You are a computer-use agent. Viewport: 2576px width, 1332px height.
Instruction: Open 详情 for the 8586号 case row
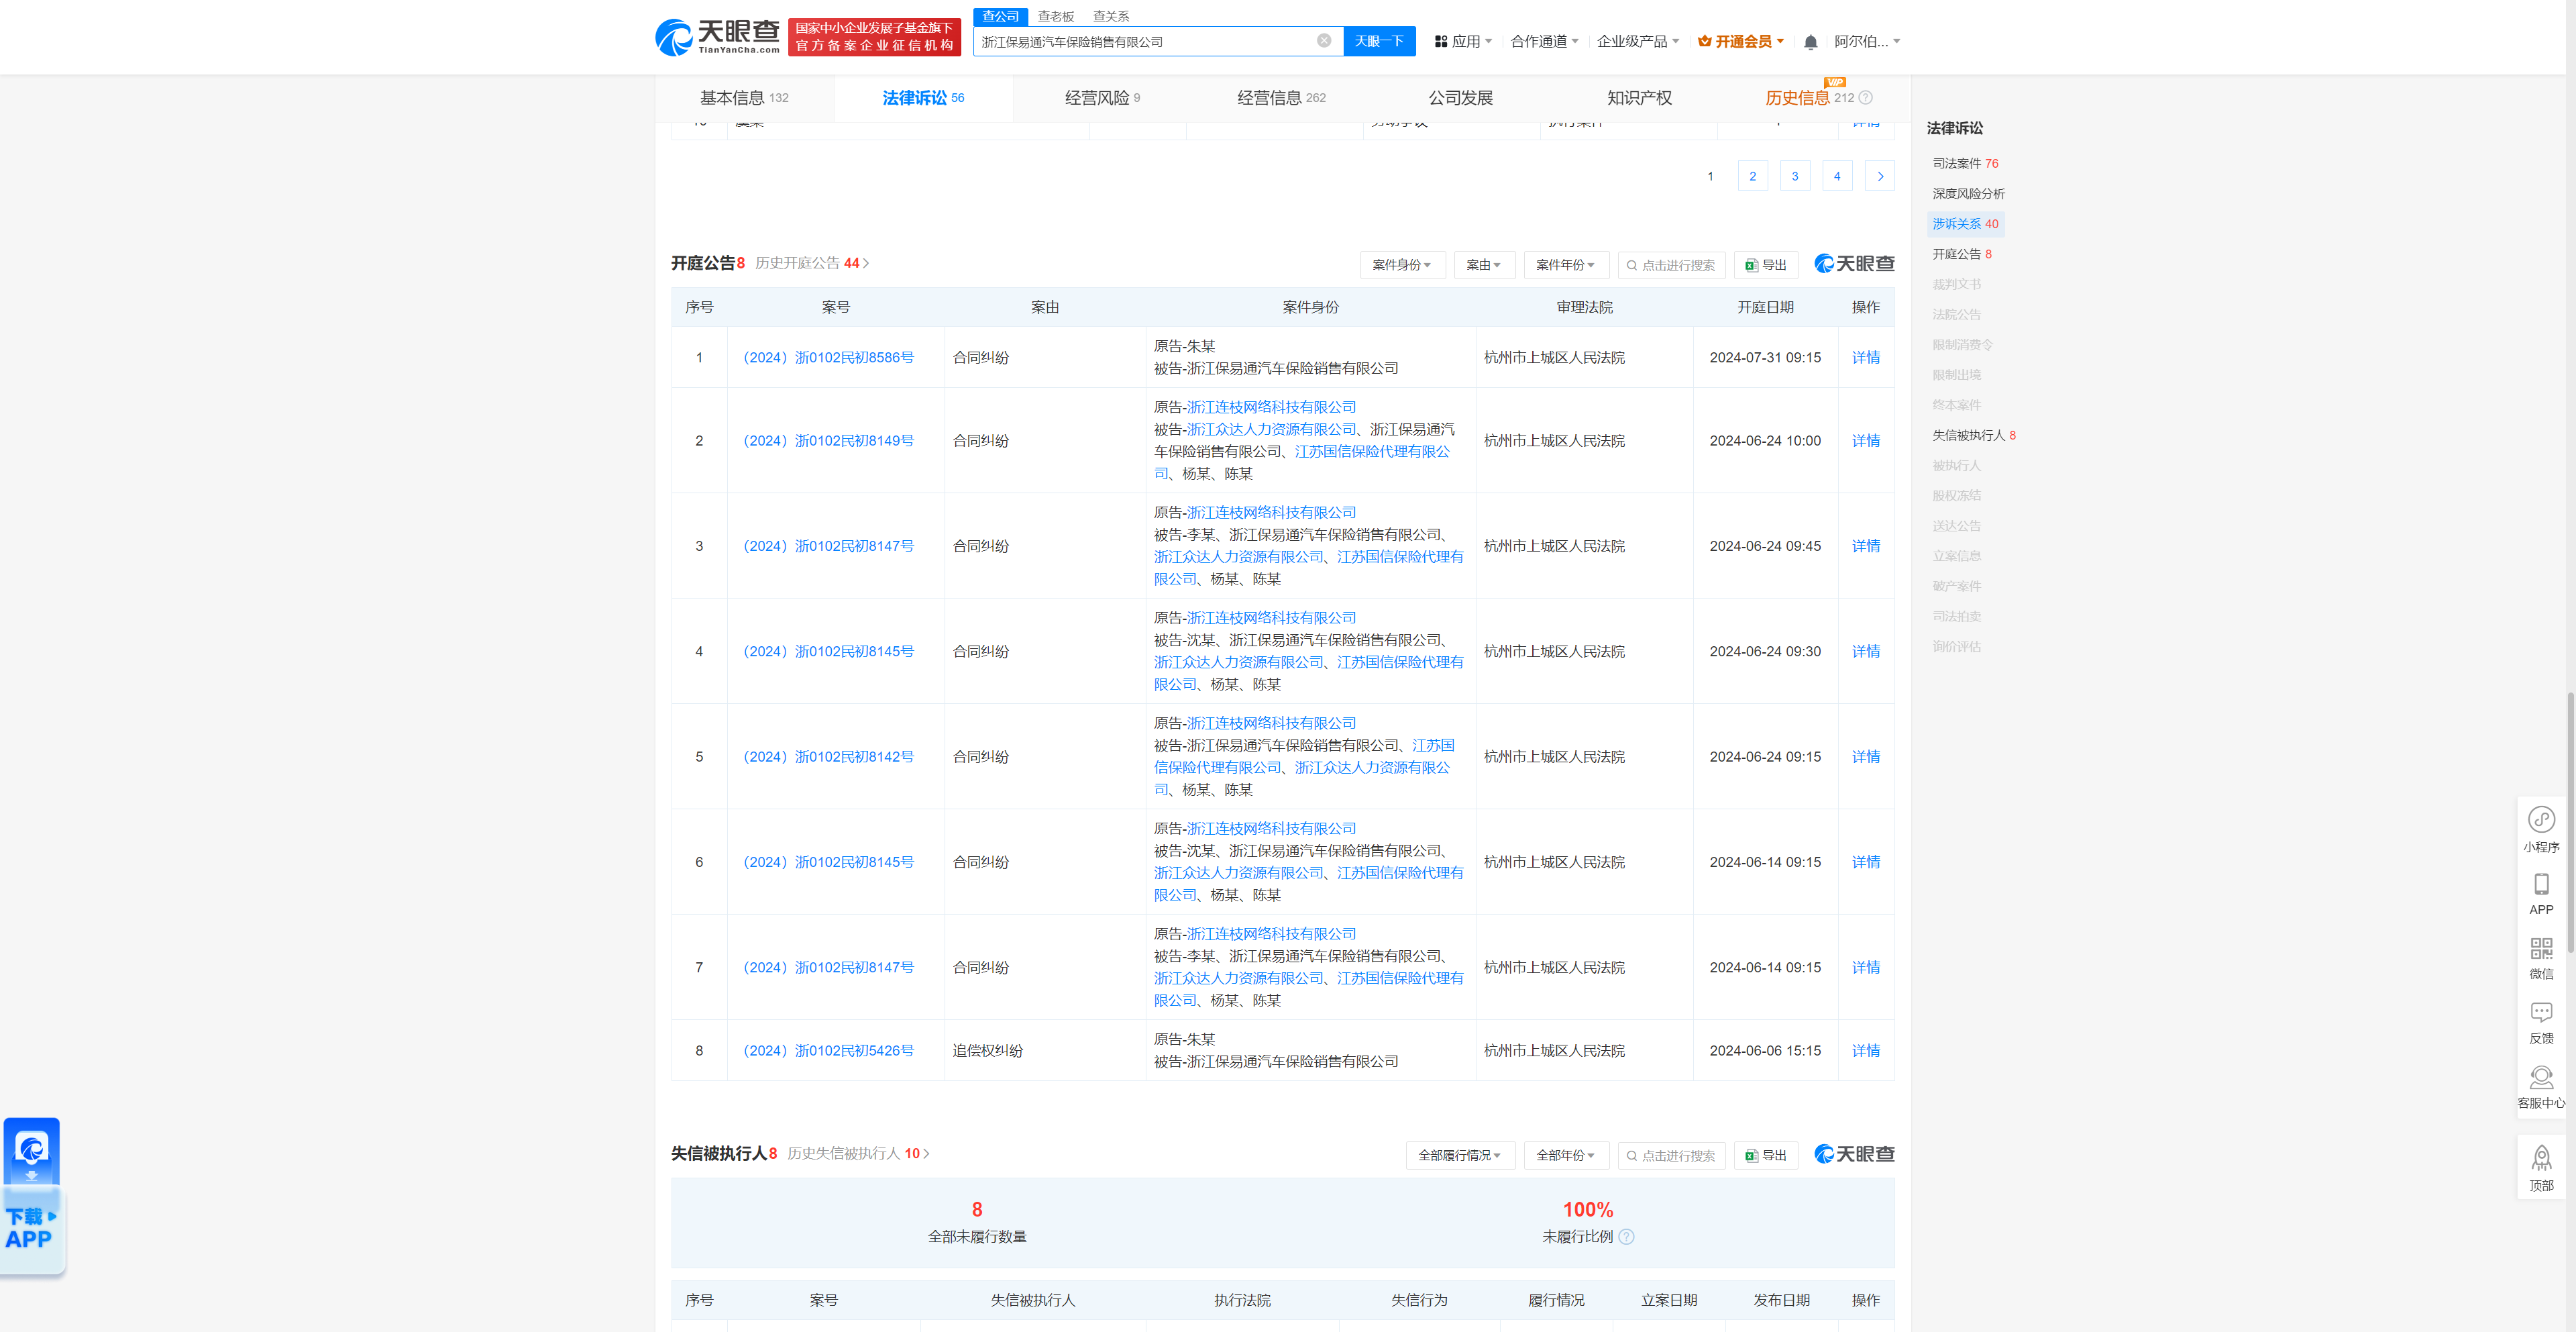tap(1865, 357)
